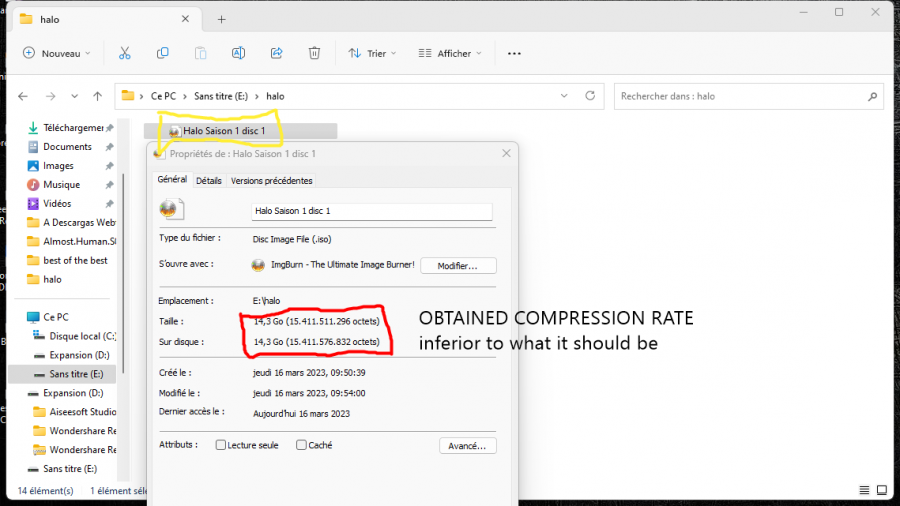The height and width of the screenshot is (506, 900).
Task: Enable the Lecture seule checkbox
Action: 221,445
